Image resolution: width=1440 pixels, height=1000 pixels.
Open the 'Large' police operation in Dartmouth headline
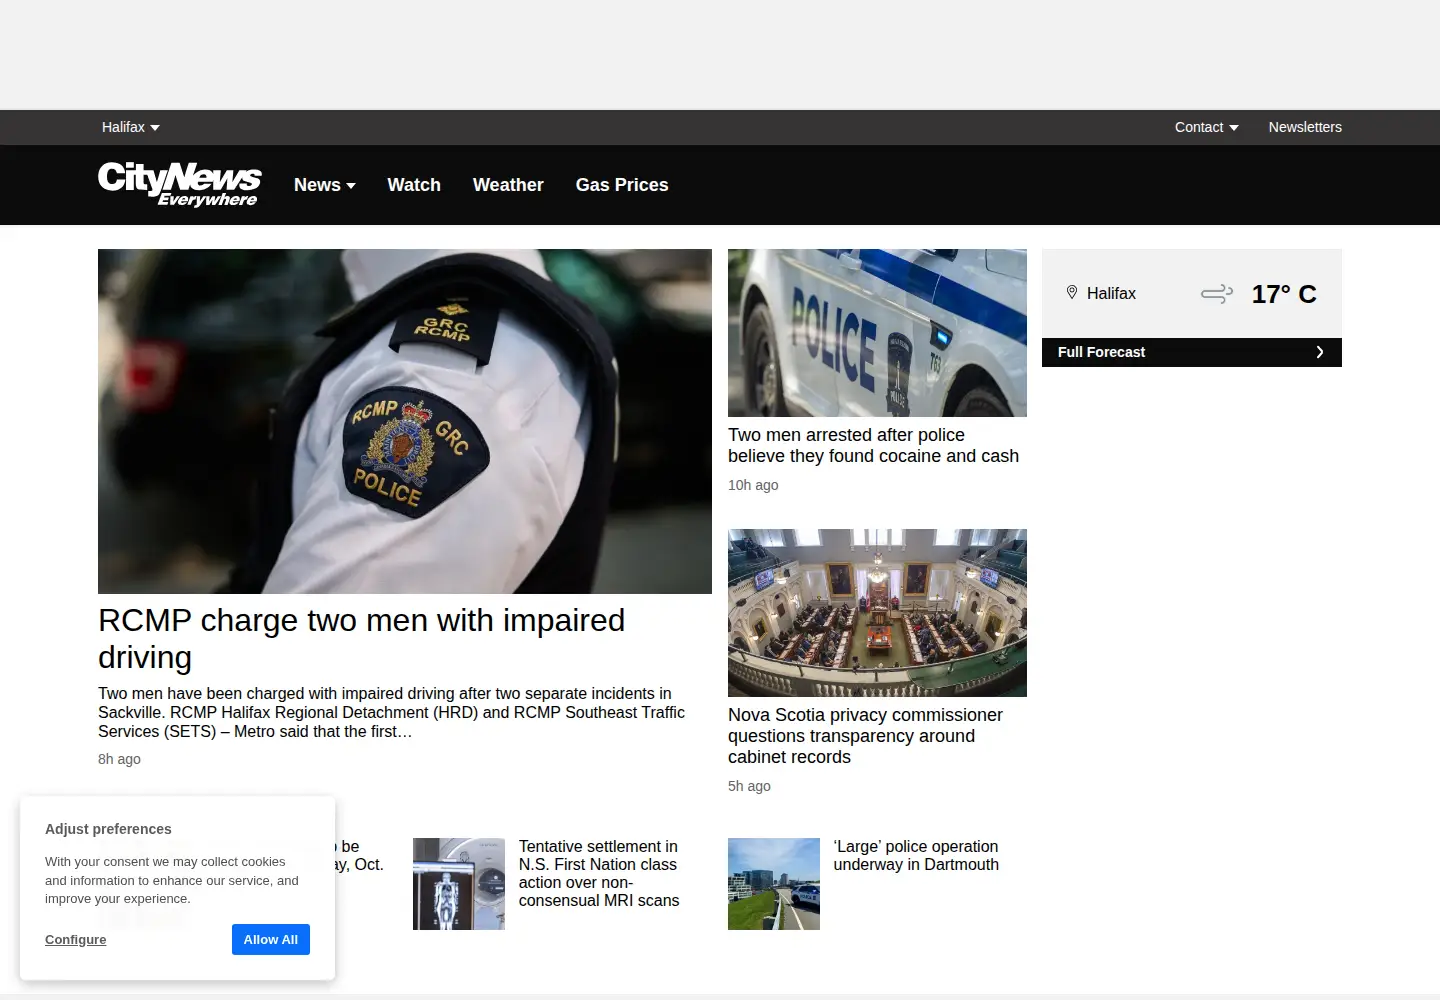pos(916,856)
